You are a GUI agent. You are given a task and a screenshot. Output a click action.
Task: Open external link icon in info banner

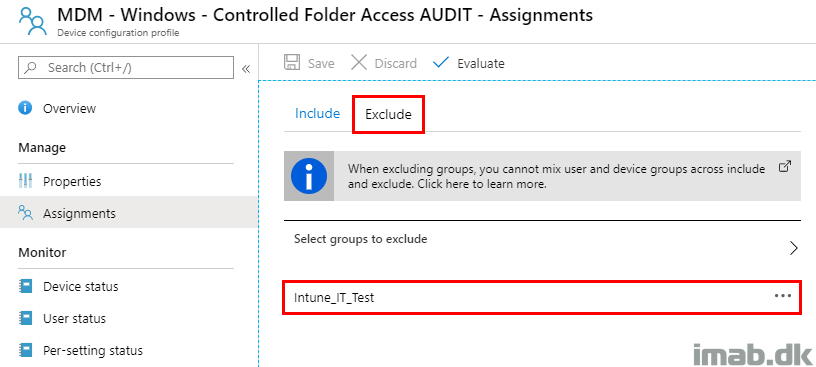784,167
